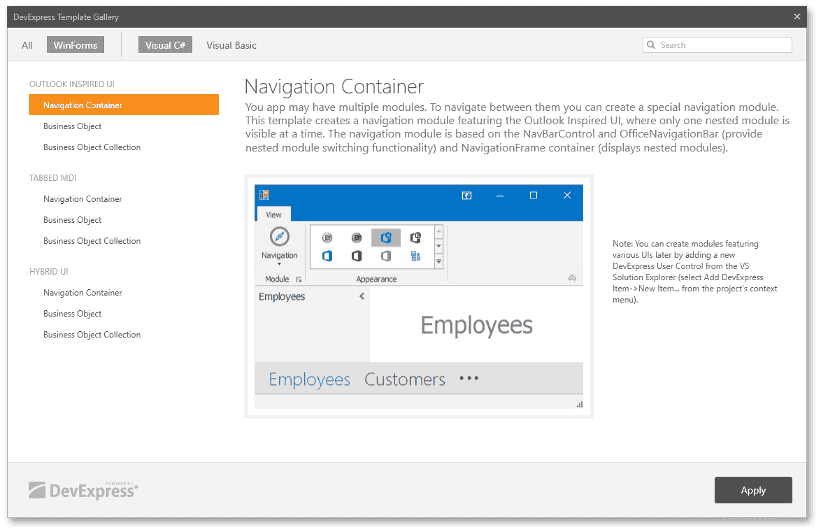Click the preview window's close X icon
The image size is (820, 532).
[x=567, y=195]
